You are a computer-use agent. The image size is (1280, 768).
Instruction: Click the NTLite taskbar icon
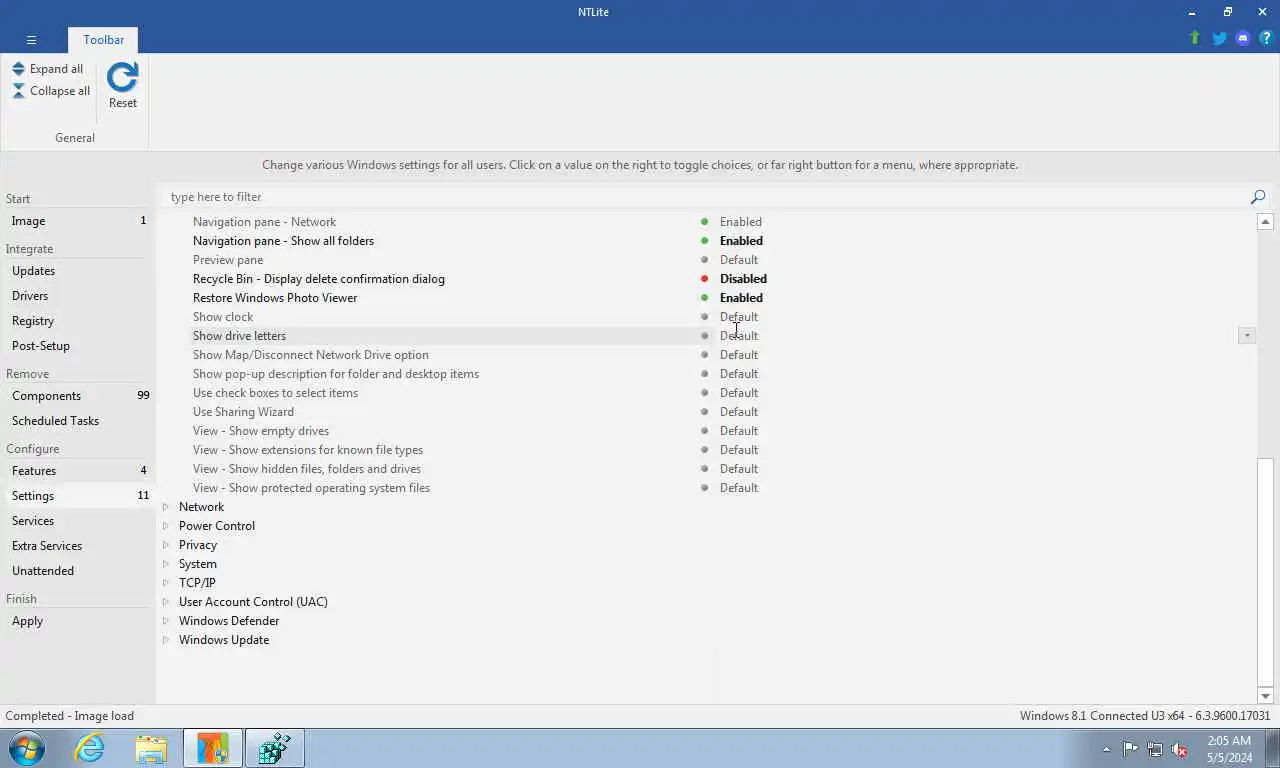click(213, 748)
